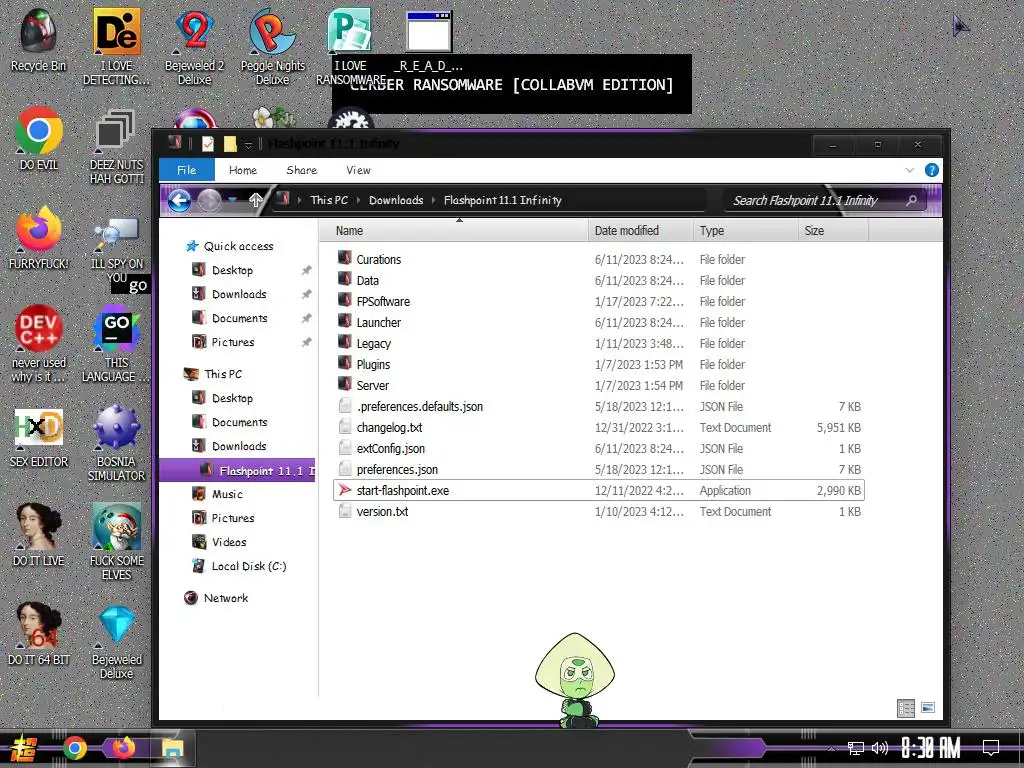The height and width of the screenshot is (768, 1024).
Task: Open the 'FUCK SOME ELVES' desktop shortcut
Action: point(116,541)
